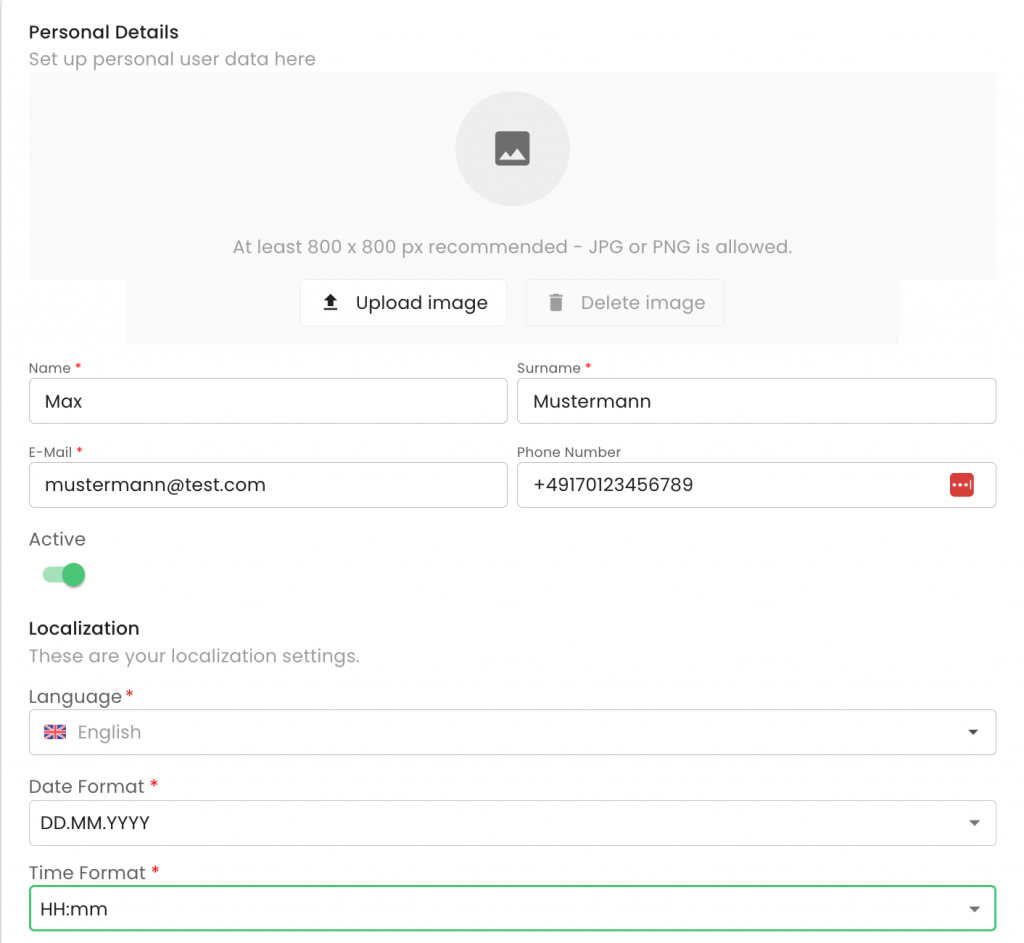Select the DD.MM.YYYY date format value

coord(94,823)
